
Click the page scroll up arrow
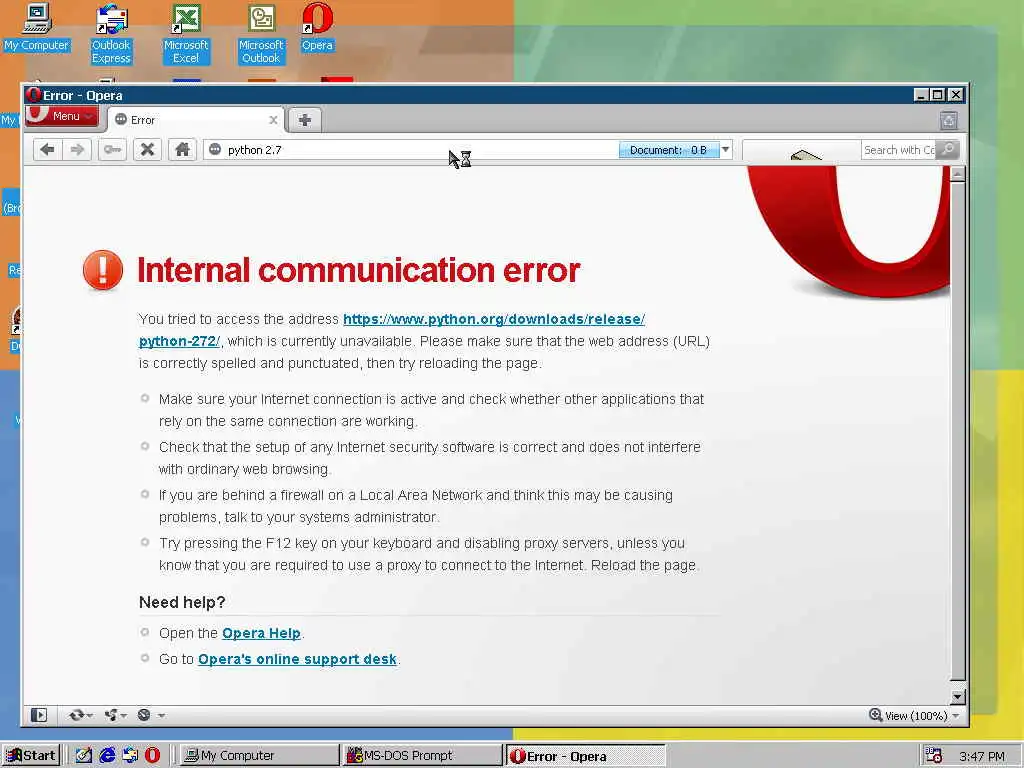(x=957, y=174)
